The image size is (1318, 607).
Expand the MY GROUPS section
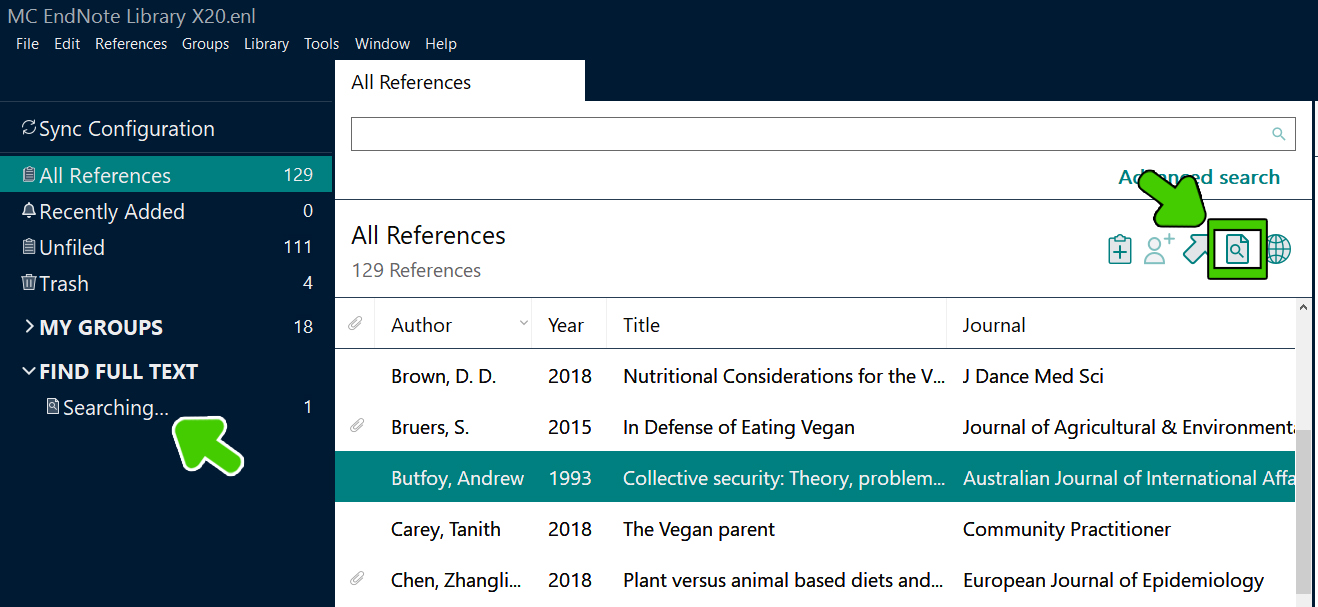point(28,327)
